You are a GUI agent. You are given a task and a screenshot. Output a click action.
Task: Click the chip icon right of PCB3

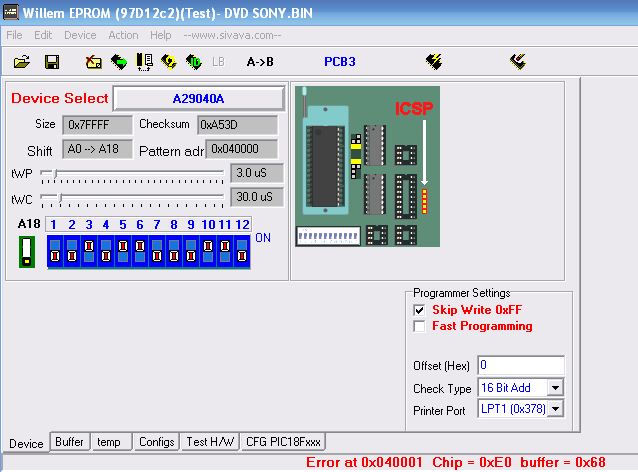[x=433, y=62]
